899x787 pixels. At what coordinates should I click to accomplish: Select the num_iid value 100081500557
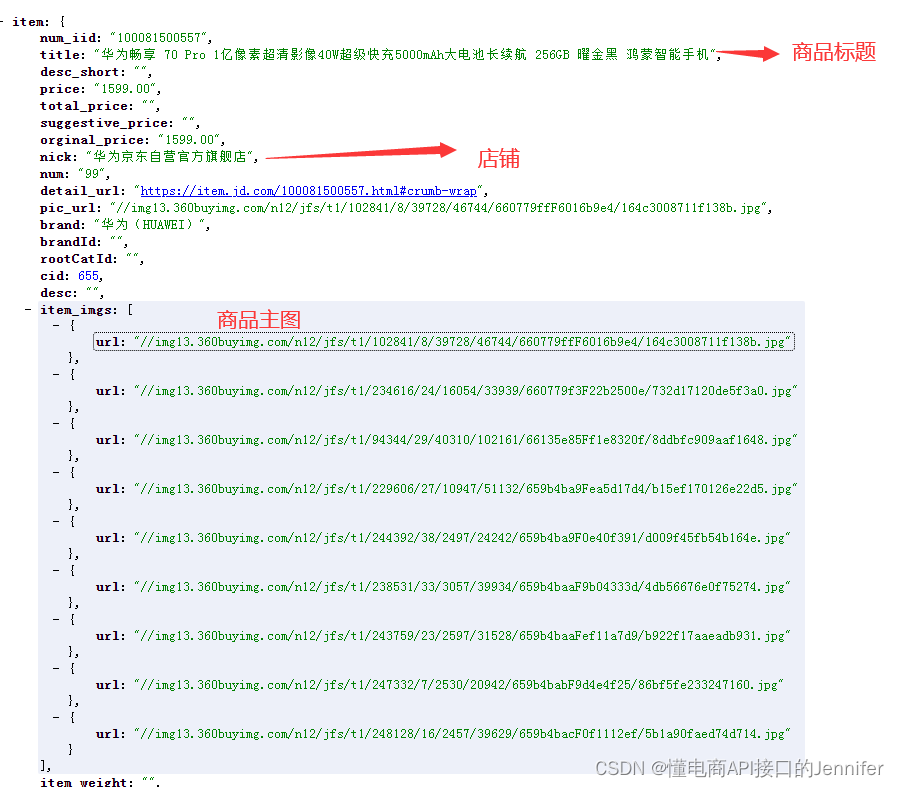(x=159, y=38)
